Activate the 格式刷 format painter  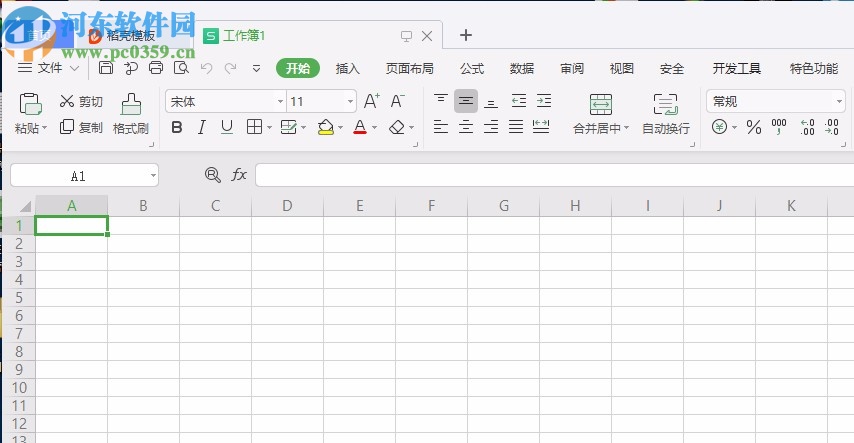pos(131,114)
